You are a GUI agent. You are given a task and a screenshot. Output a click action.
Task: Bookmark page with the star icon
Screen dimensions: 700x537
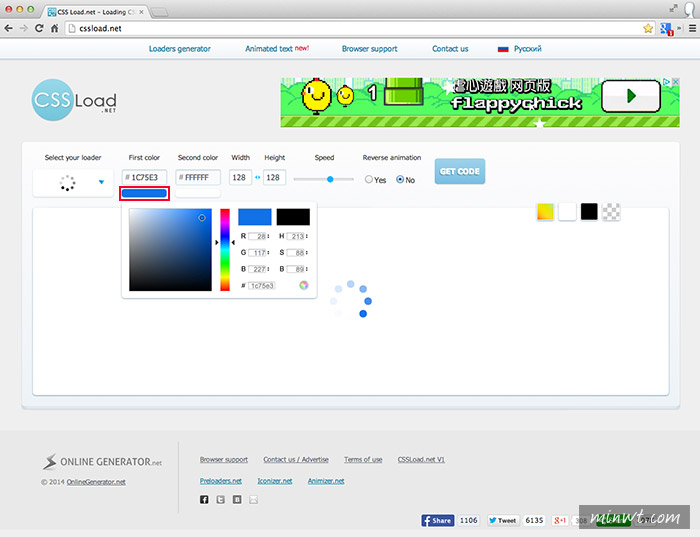click(648, 29)
